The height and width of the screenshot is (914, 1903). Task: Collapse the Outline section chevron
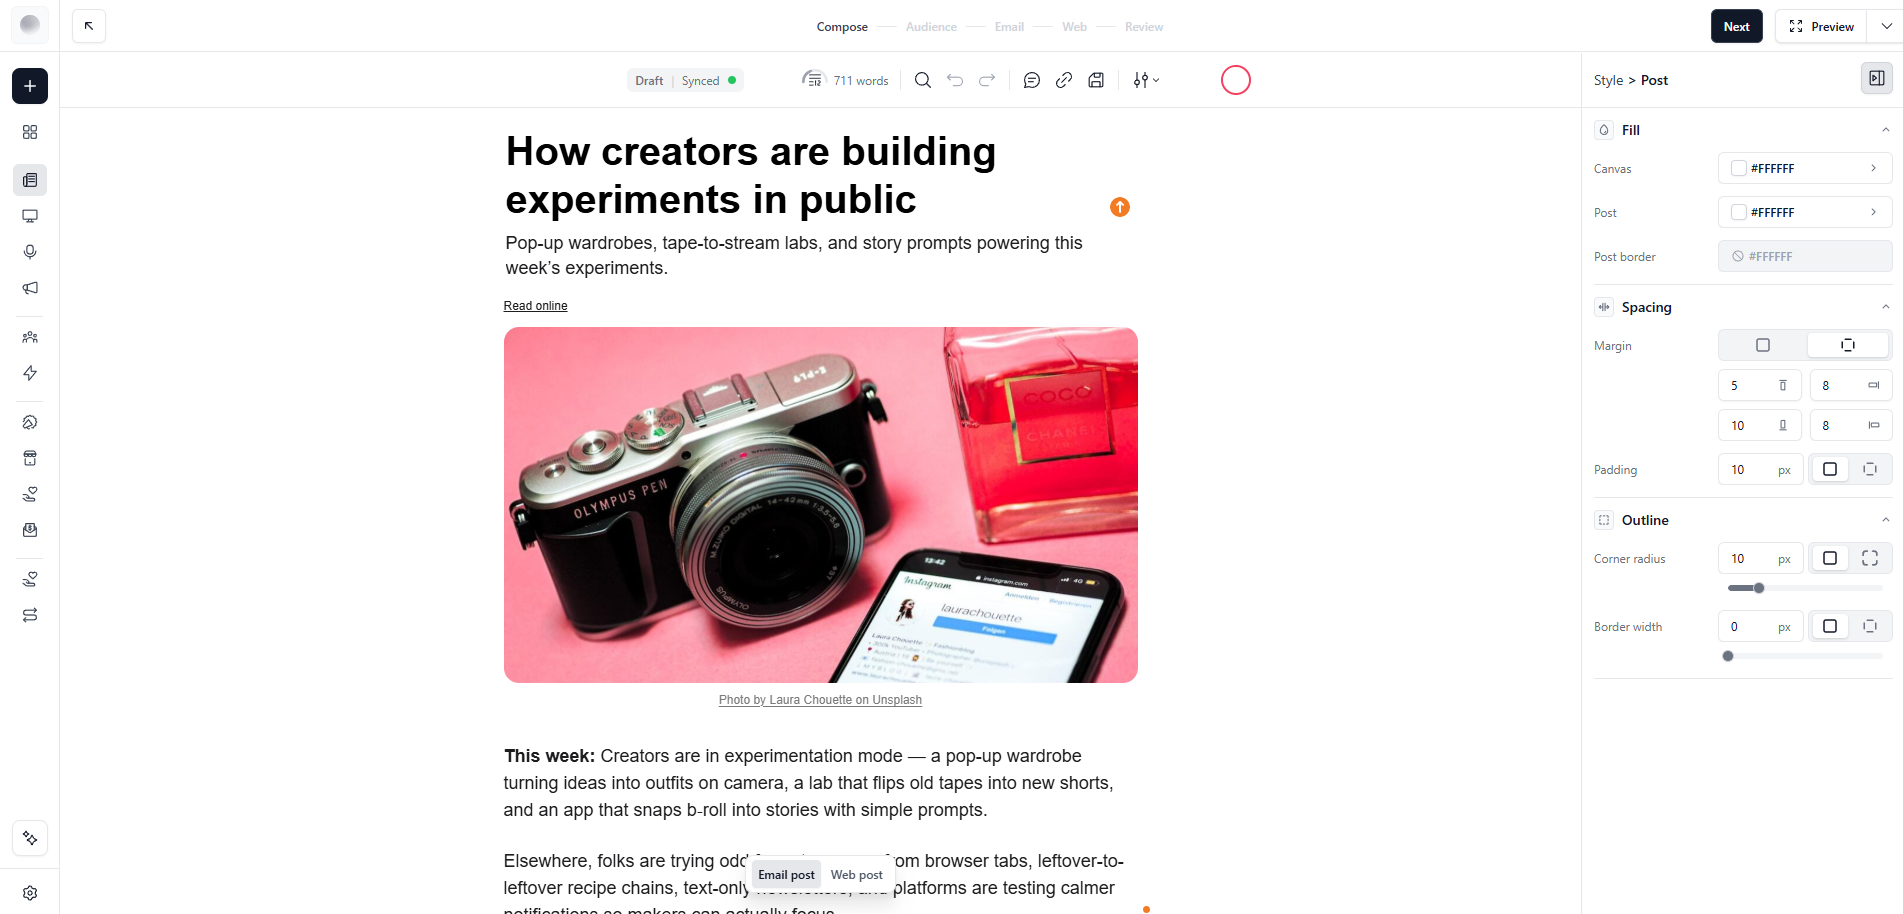(1885, 520)
